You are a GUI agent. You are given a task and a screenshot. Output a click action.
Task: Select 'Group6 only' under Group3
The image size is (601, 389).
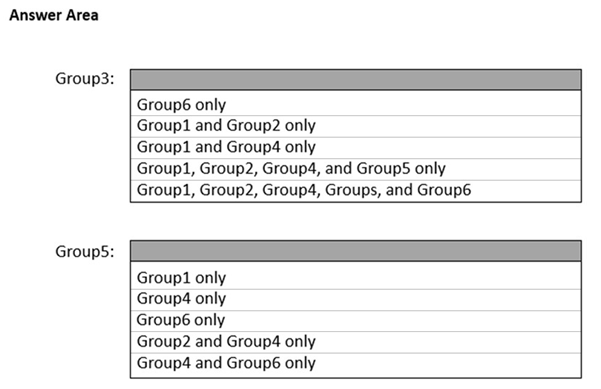click(356, 104)
